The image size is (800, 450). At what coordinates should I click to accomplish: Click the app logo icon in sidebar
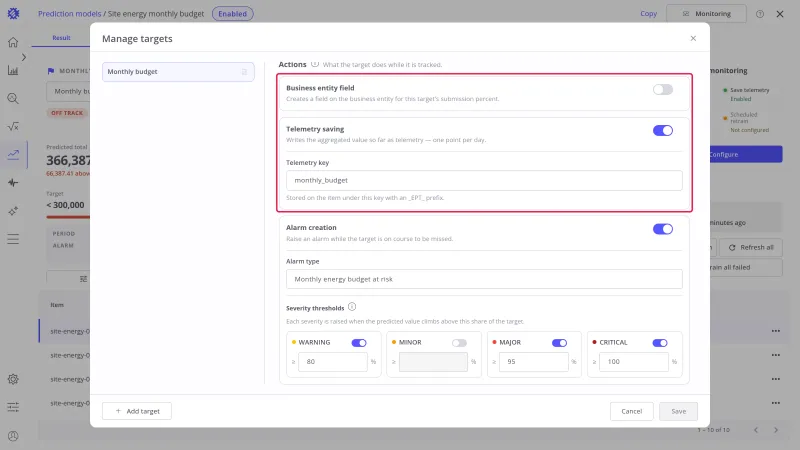click(13, 14)
